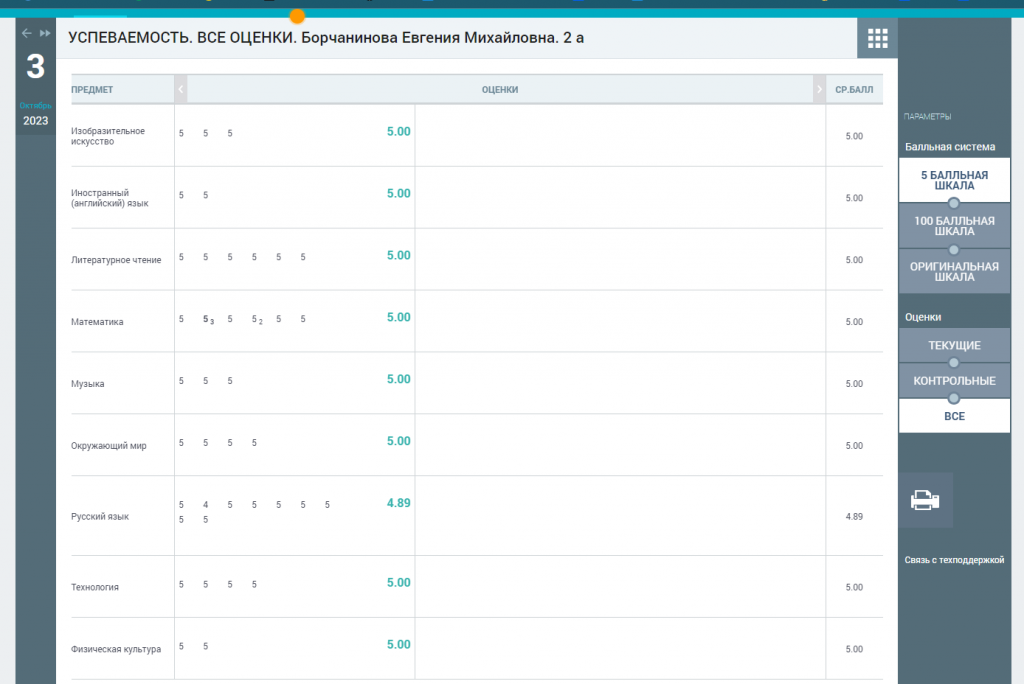Click the large day number 3

tap(35, 68)
